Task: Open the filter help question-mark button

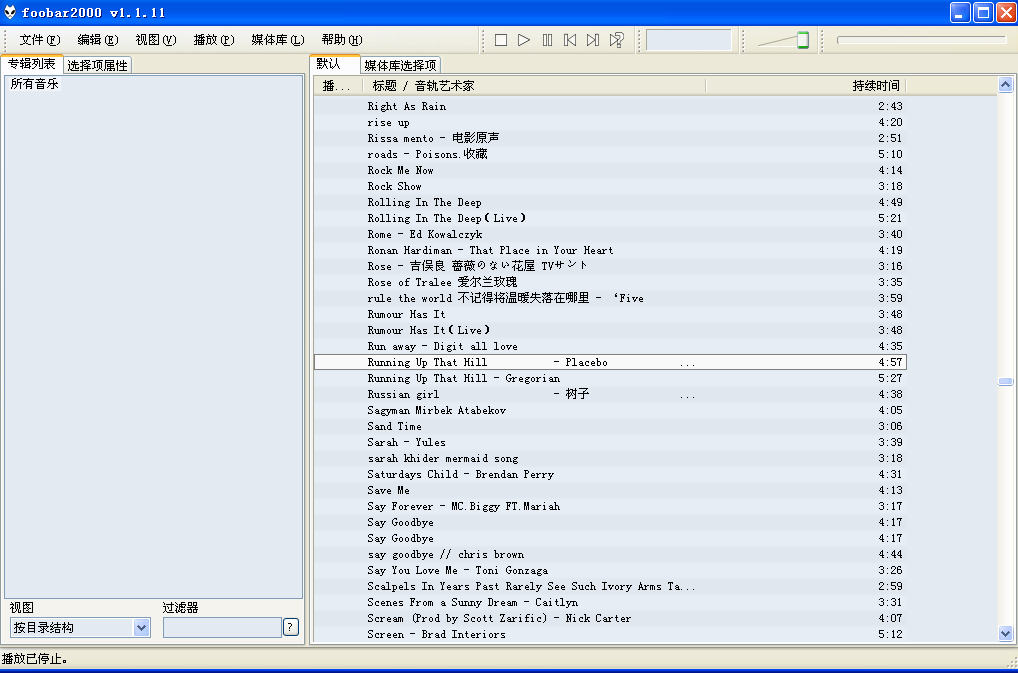Action: point(291,627)
